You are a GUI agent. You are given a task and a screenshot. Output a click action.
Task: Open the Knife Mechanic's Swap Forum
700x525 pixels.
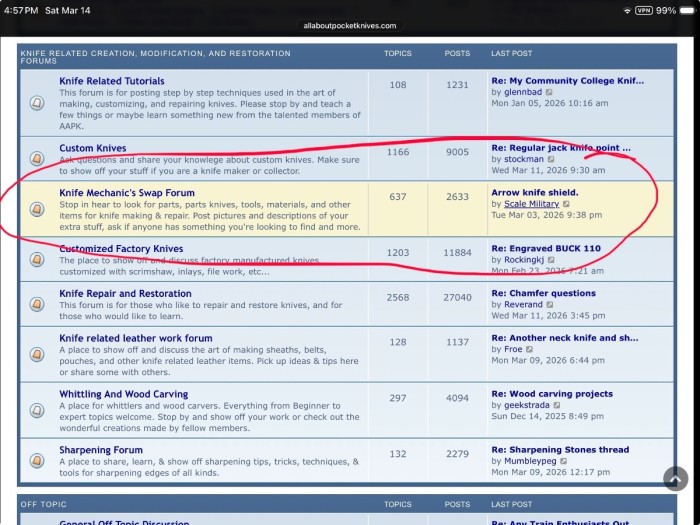[x=127, y=193]
